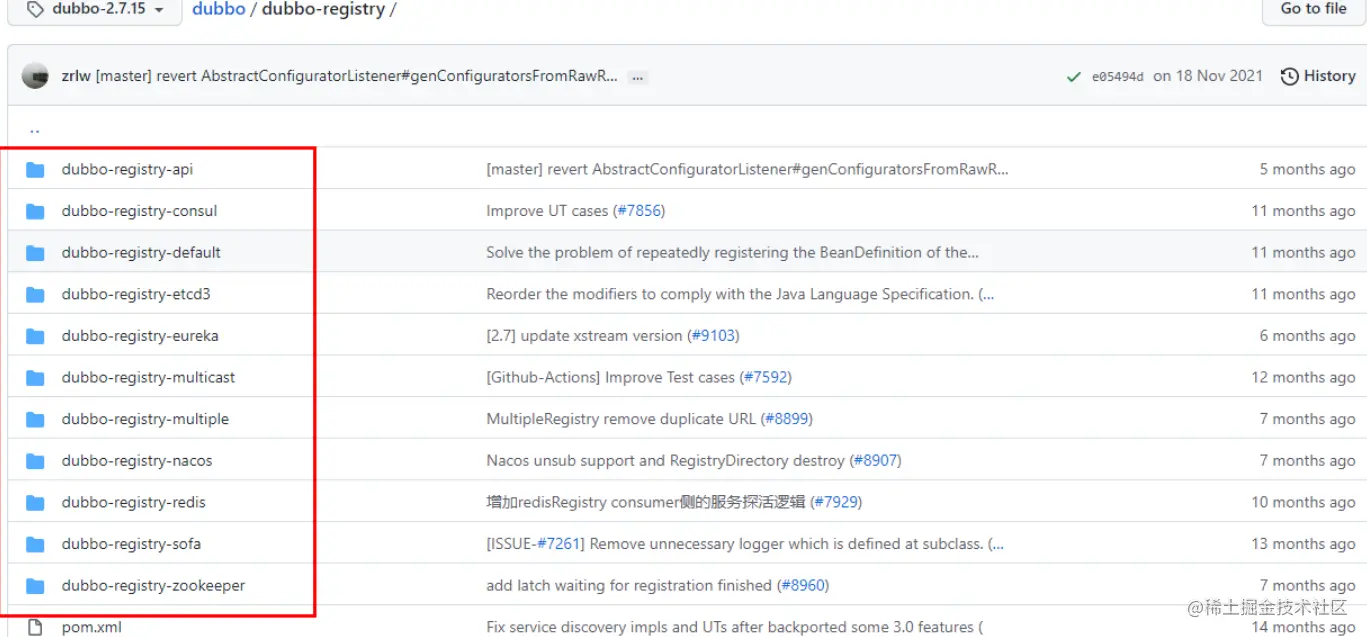The image size is (1367, 637).
Task: Click 'add latch waiting for registration' message
Action: (x=629, y=585)
